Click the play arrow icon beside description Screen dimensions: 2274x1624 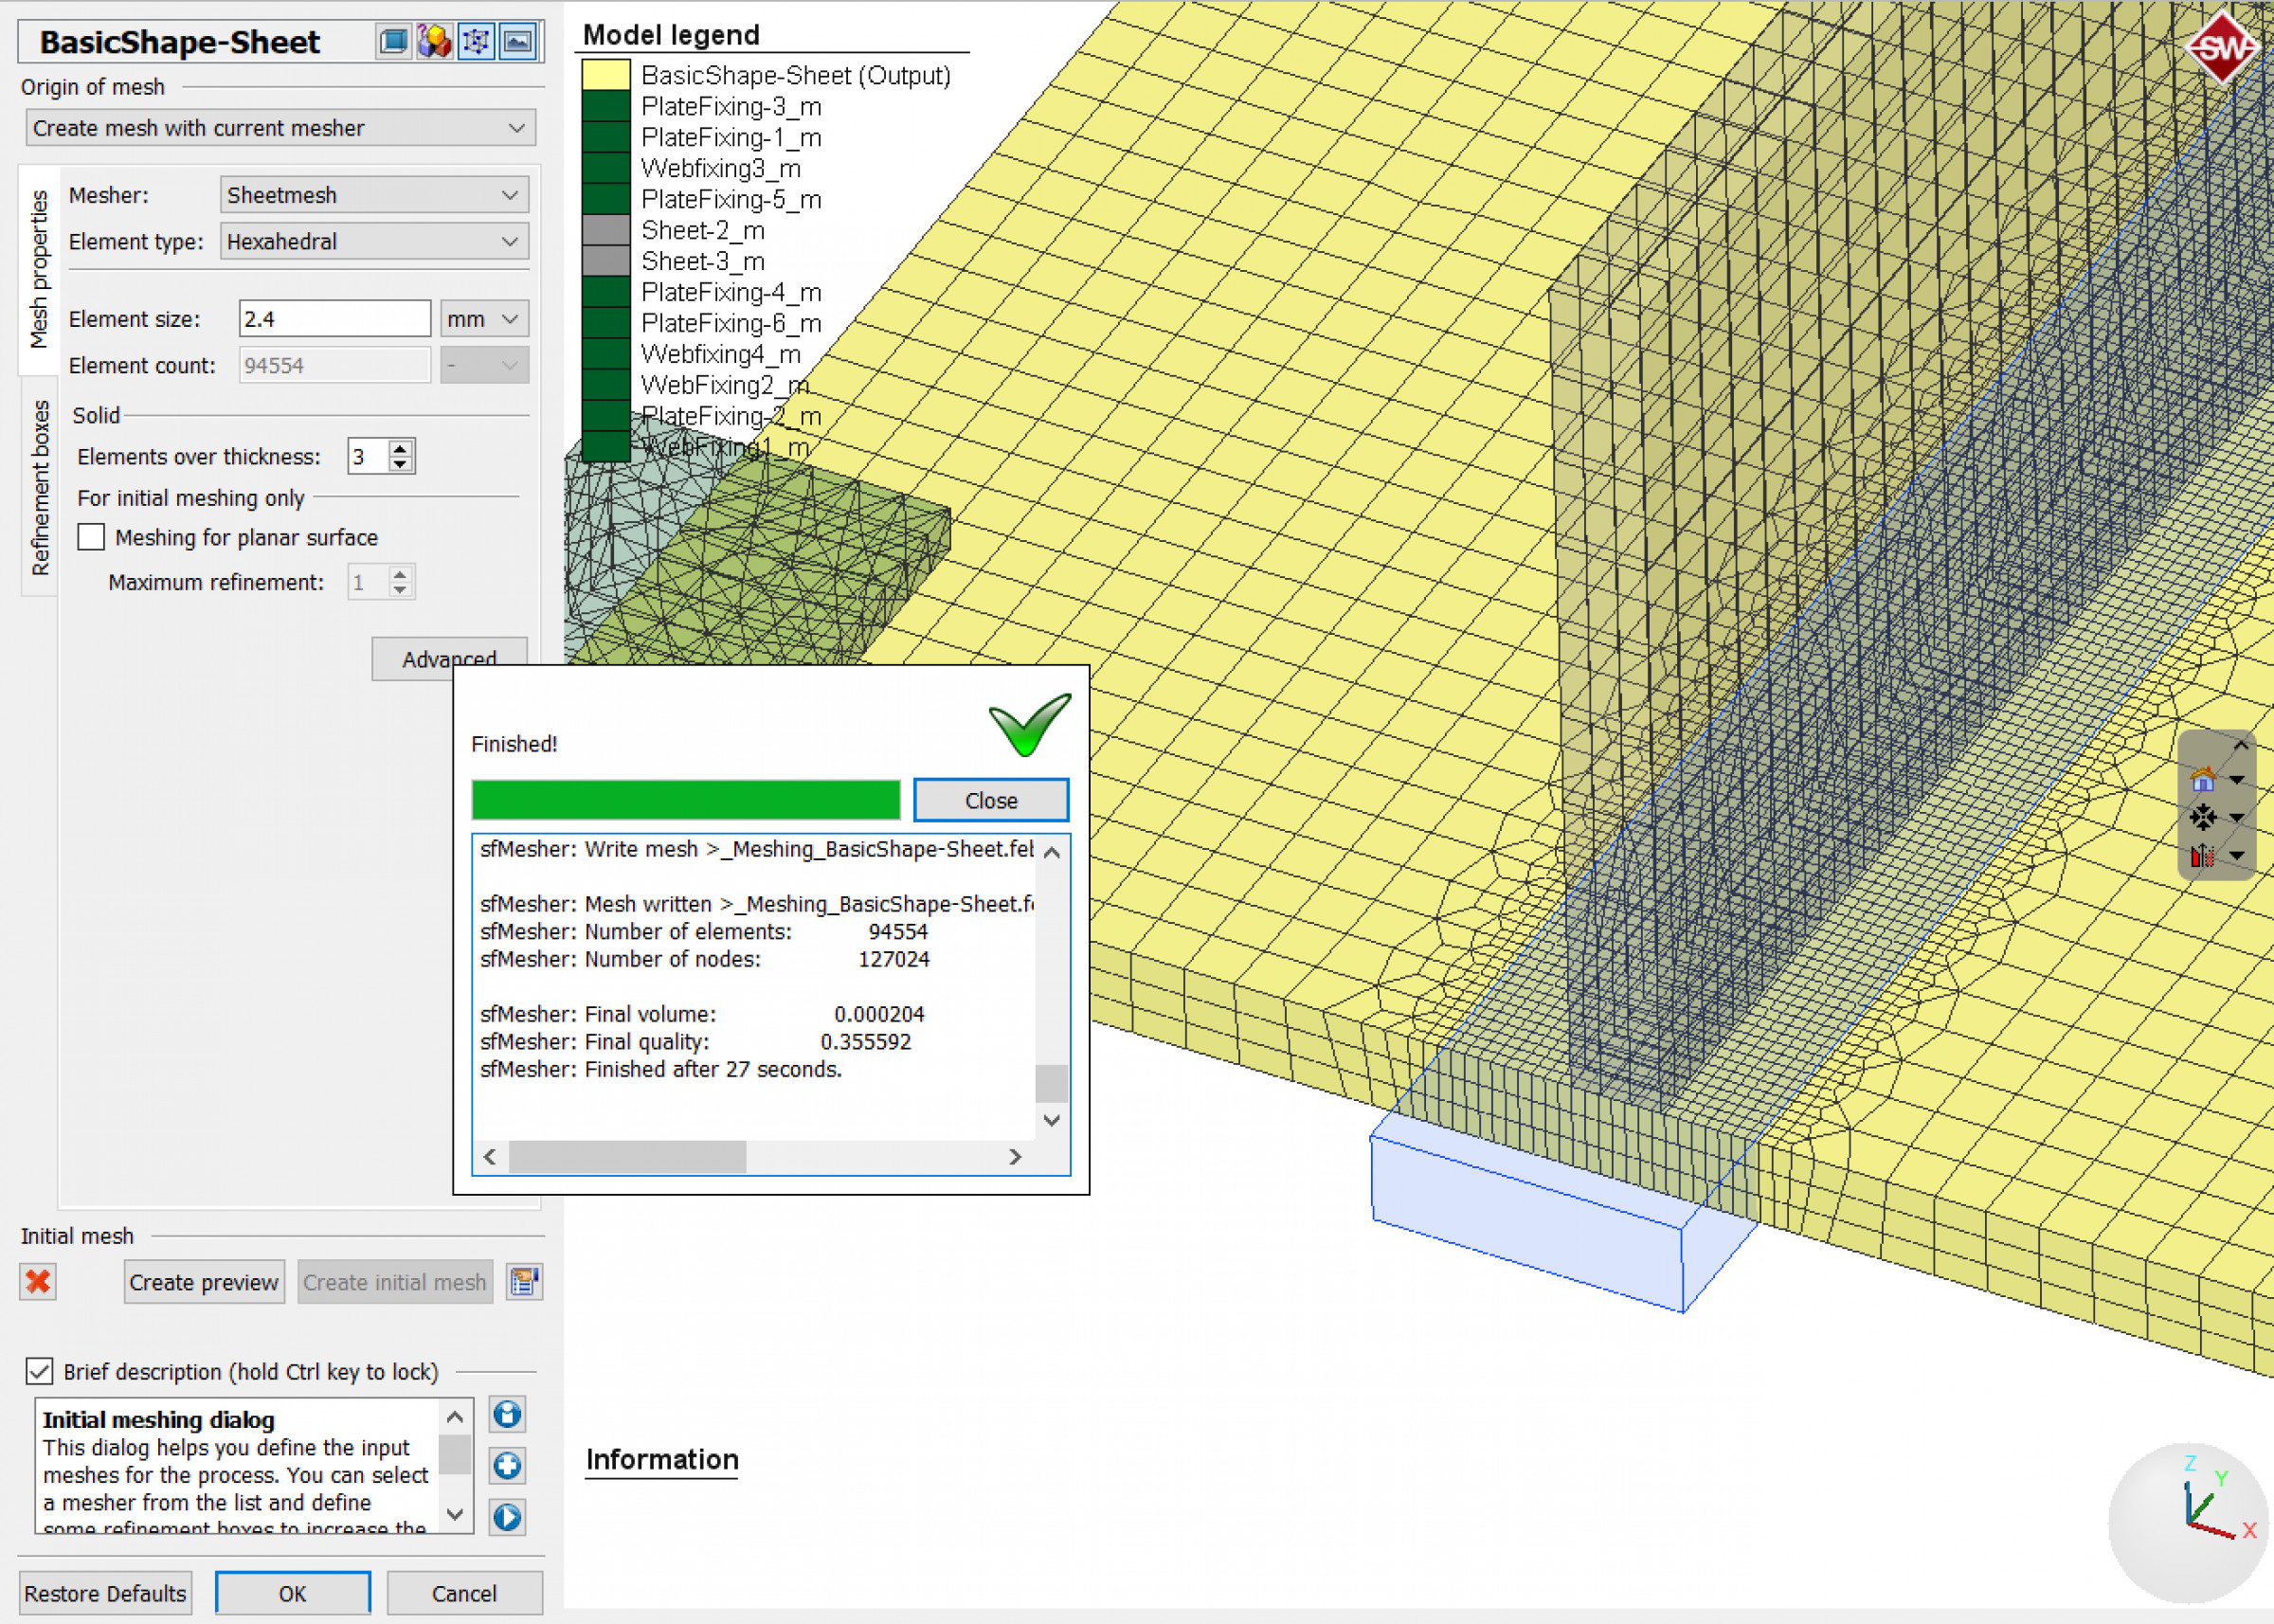(507, 1517)
